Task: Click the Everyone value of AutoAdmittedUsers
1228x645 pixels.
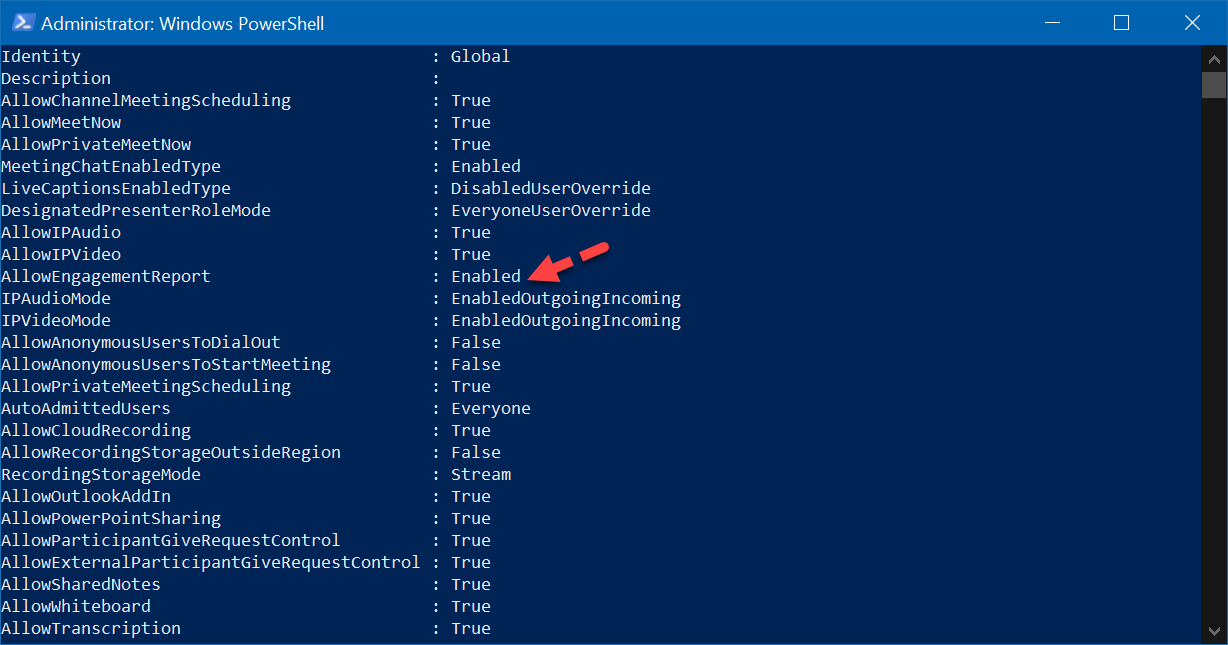Action: [x=491, y=408]
